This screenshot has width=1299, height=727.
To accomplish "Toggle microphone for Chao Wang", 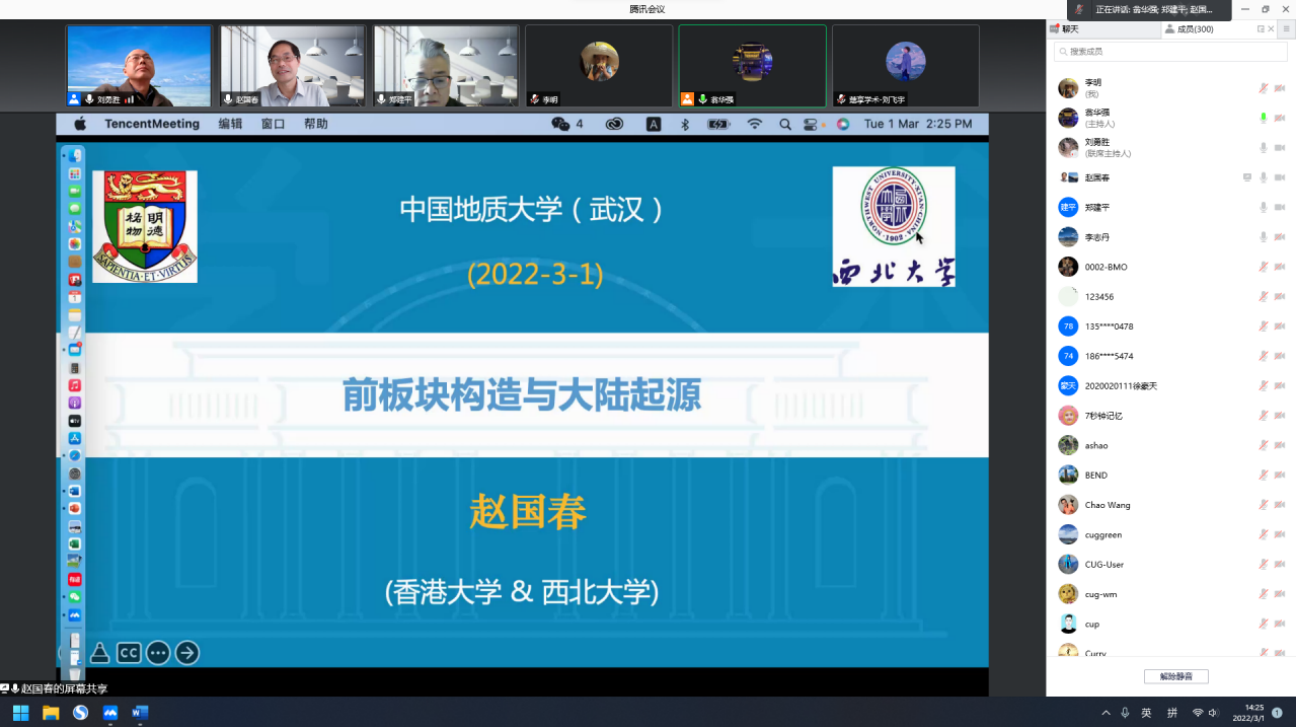I will click(x=1263, y=505).
